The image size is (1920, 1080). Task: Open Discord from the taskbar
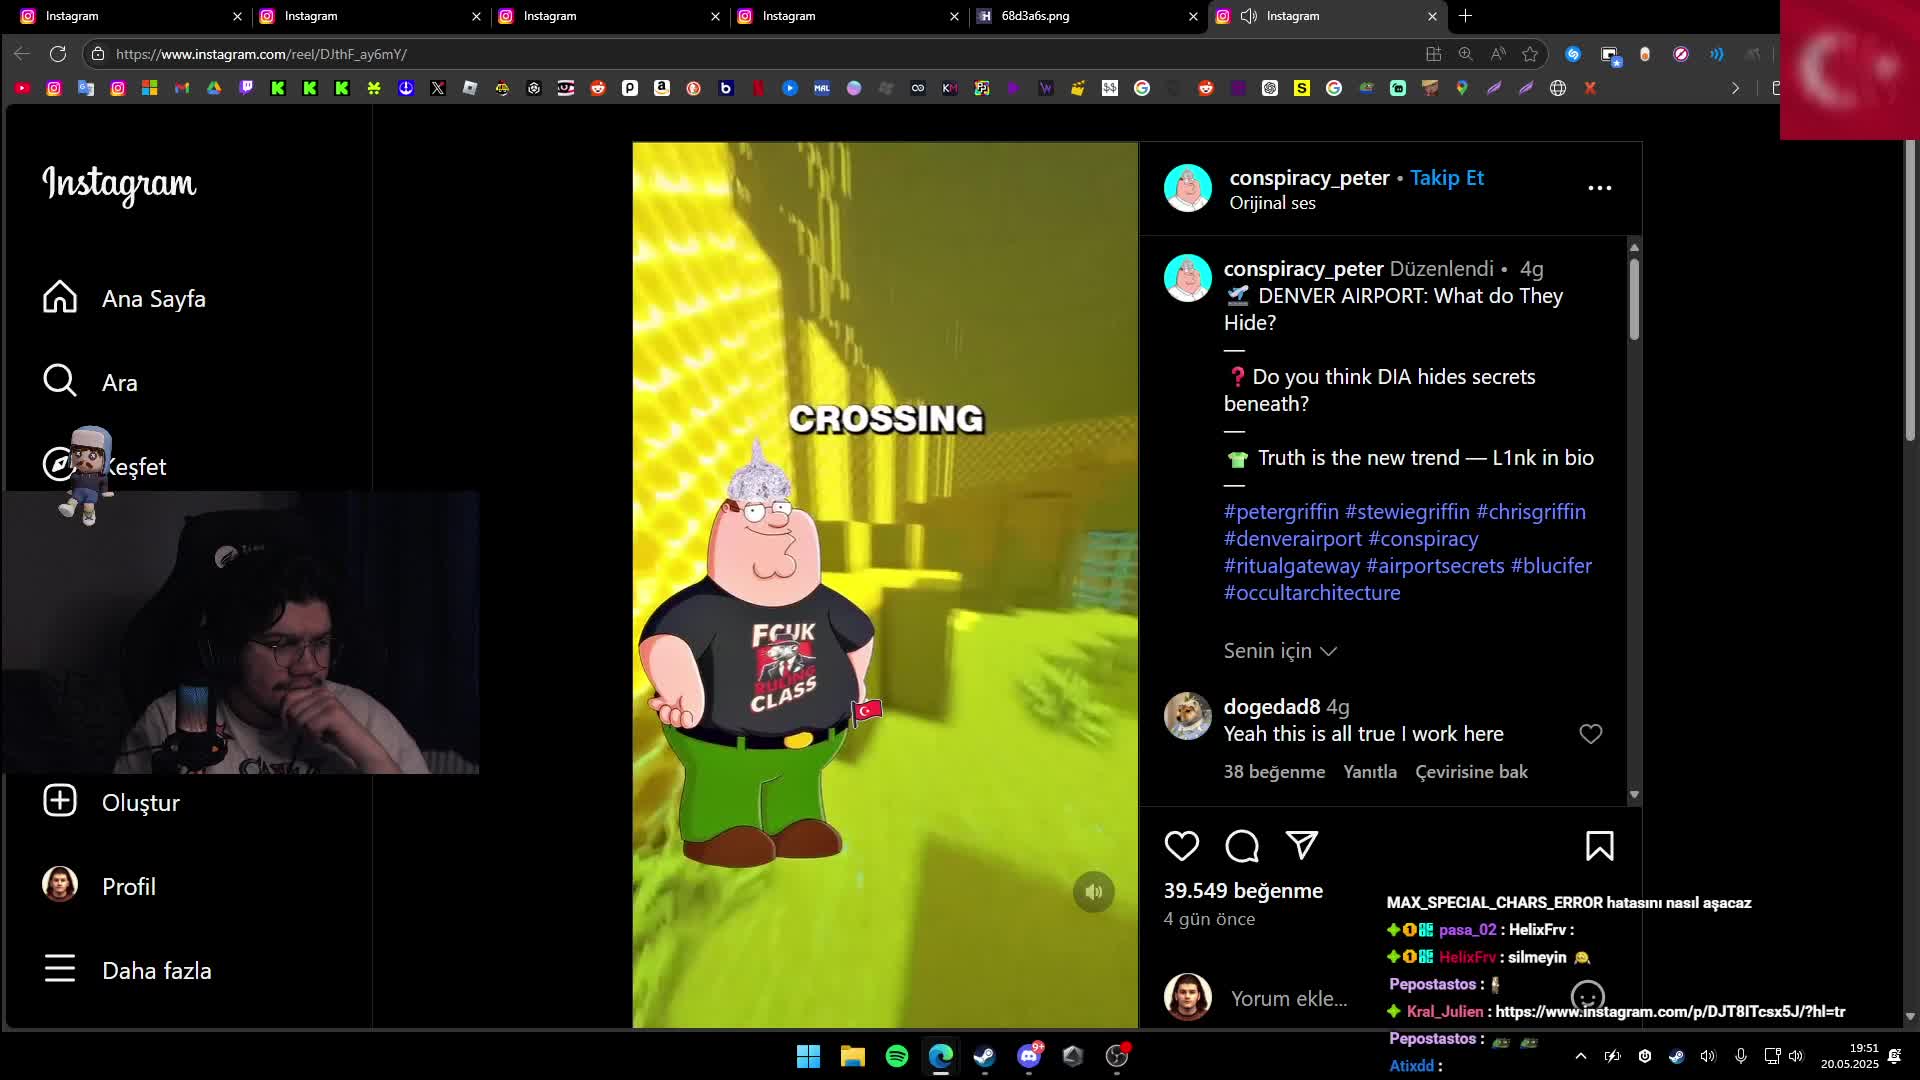coord(1029,1056)
